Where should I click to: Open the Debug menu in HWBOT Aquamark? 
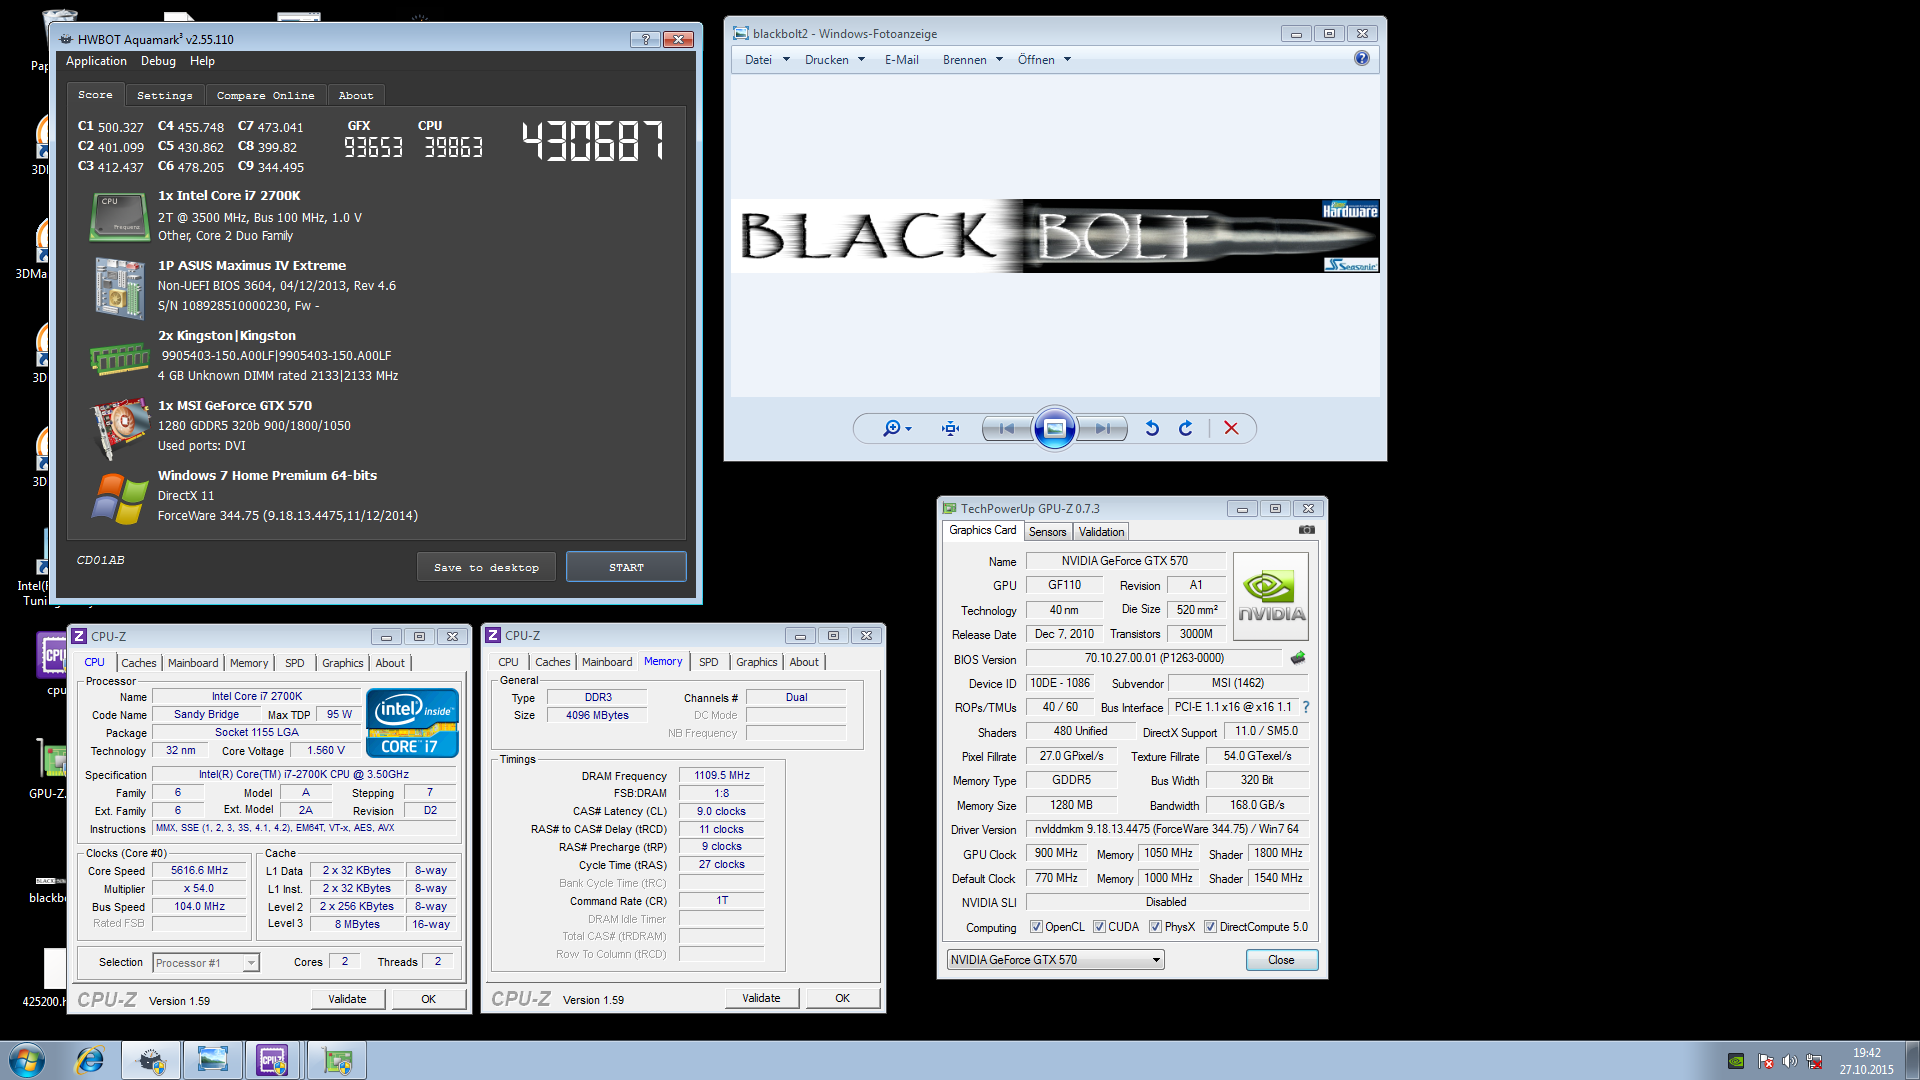(158, 61)
